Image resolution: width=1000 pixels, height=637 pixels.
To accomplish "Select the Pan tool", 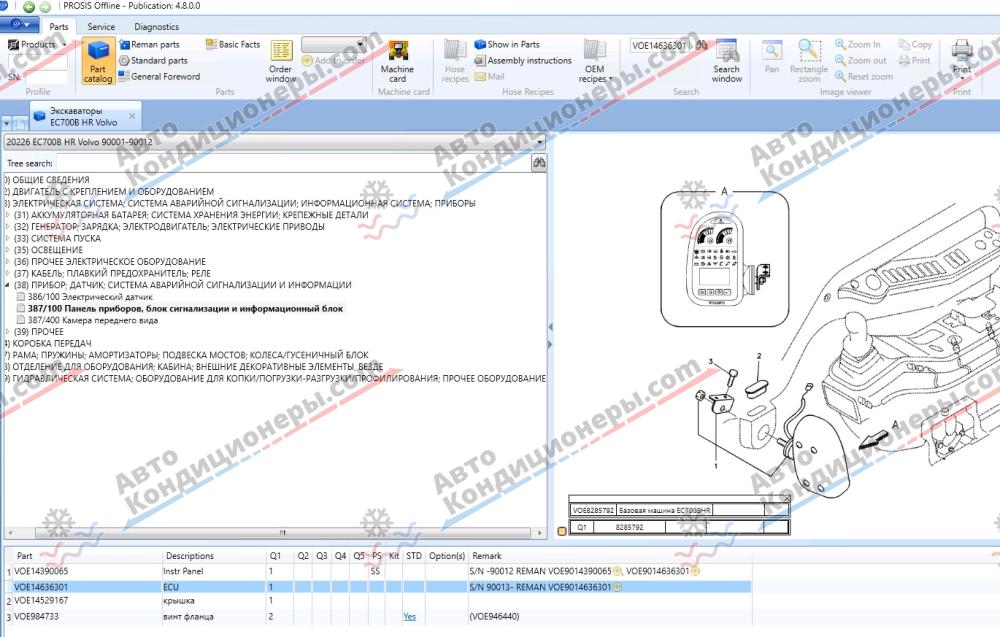I will pyautogui.click(x=772, y=57).
